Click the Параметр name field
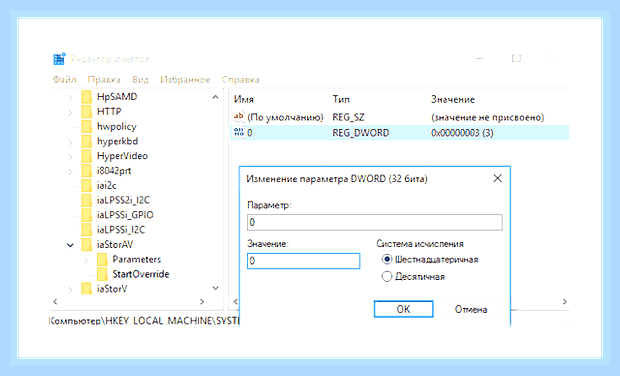620x376 pixels. [x=374, y=222]
